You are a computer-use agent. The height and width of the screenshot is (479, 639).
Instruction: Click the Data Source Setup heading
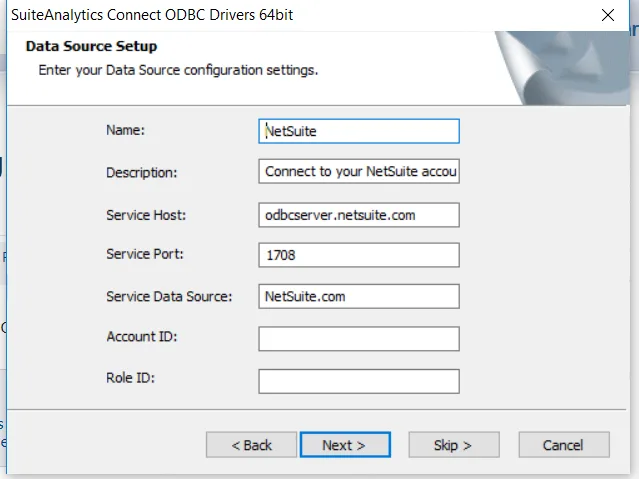(91, 46)
